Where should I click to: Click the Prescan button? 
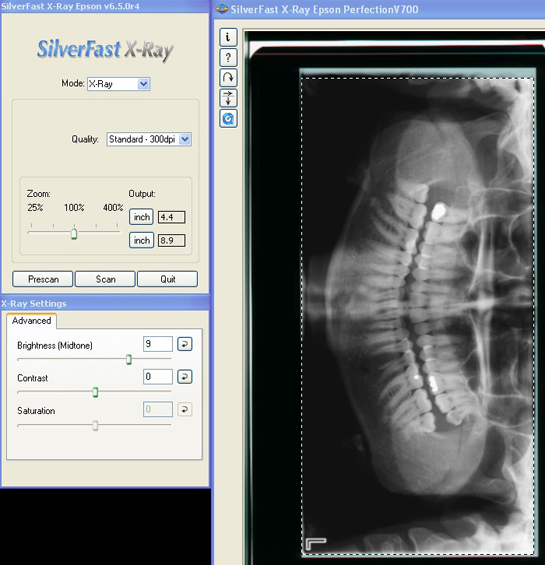[x=43, y=279]
